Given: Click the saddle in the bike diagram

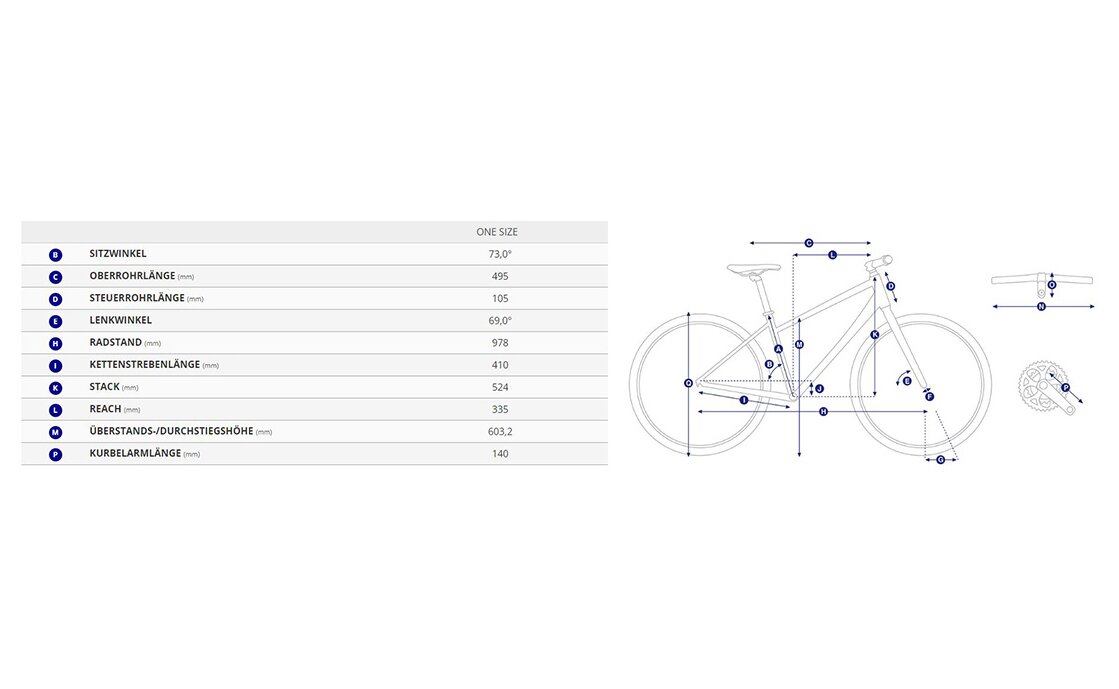Looking at the screenshot, I should [x=752, y=268].
